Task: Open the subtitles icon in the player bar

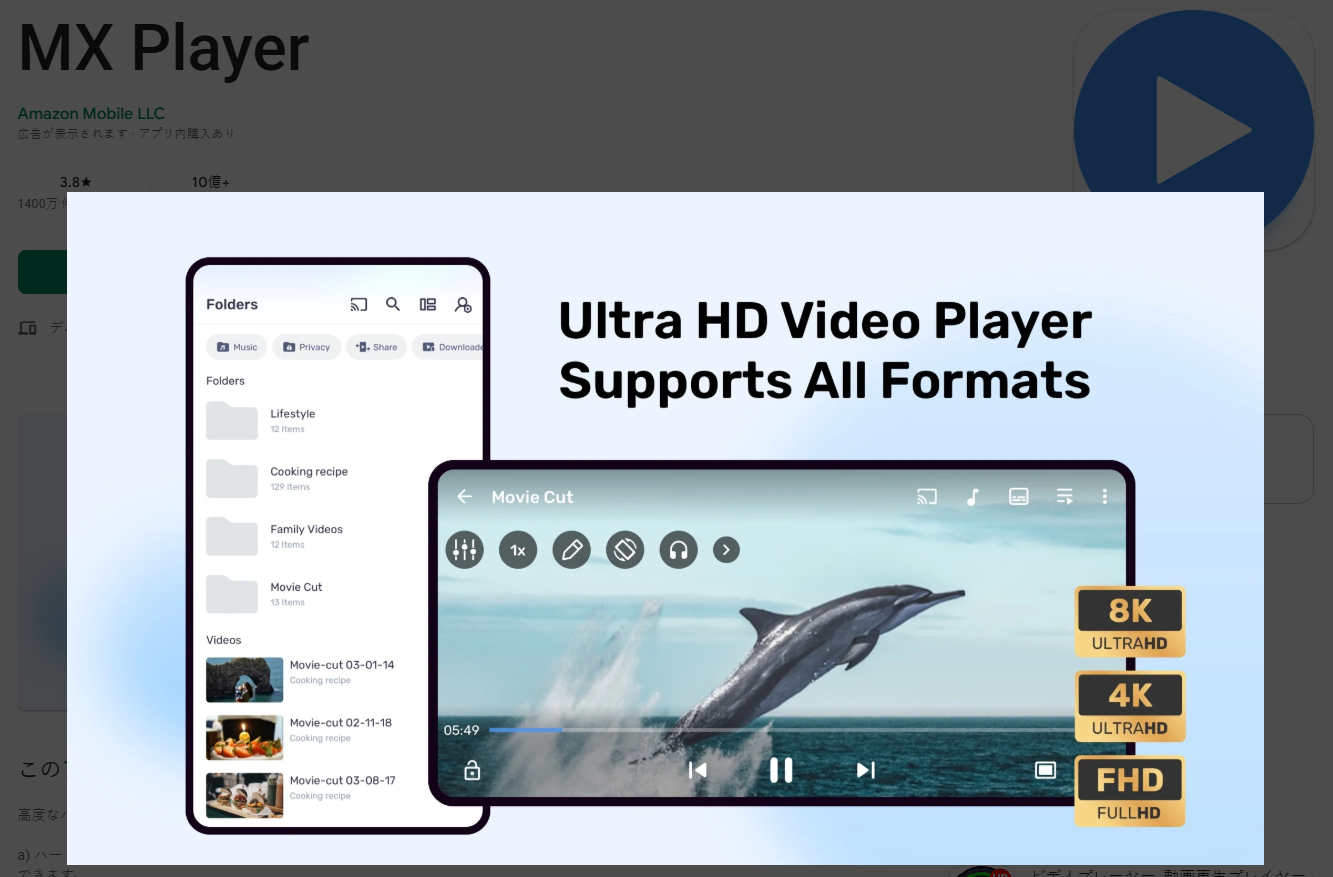Action: pyautogui.click(x=1019, y=497)
